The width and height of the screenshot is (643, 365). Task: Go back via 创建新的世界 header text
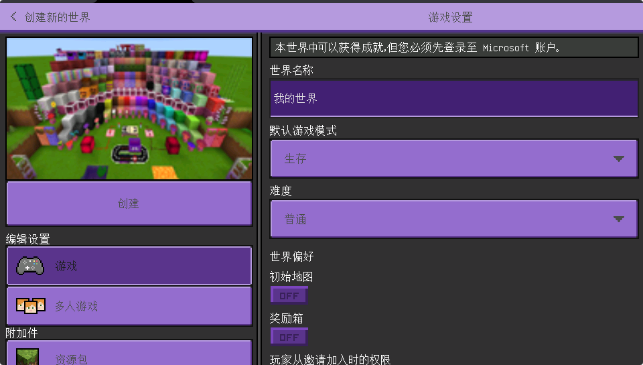57,17
